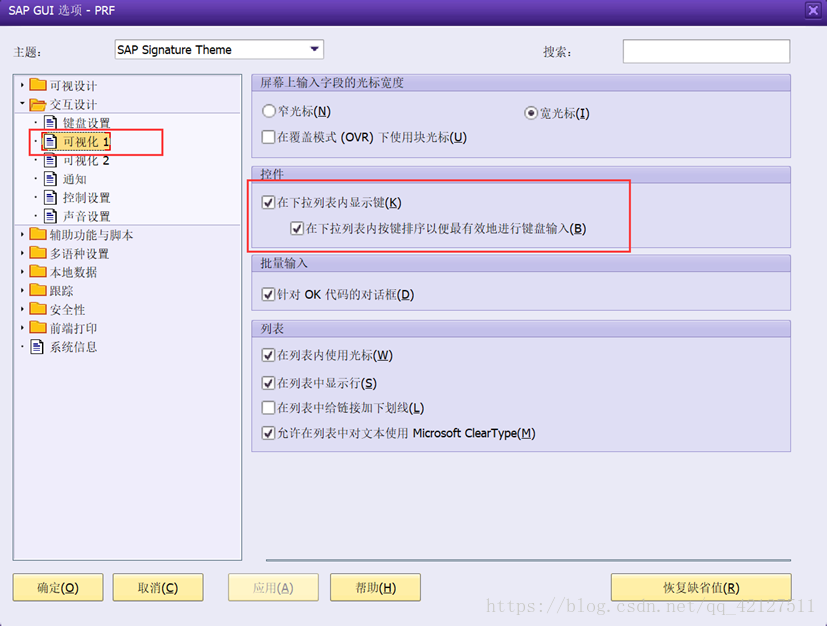
Task: Select 键盘设置 label in the tree
Action: pos(86,123)
